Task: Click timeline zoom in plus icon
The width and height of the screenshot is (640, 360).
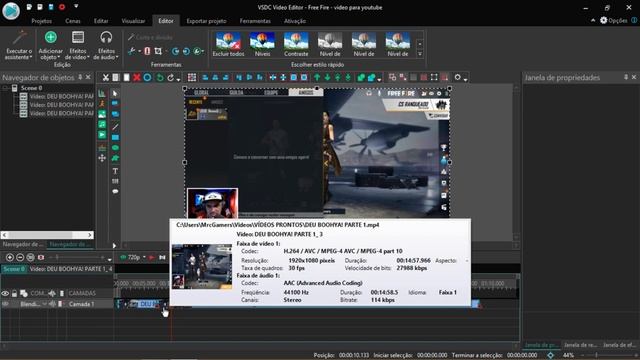Action: pos(9,258)
